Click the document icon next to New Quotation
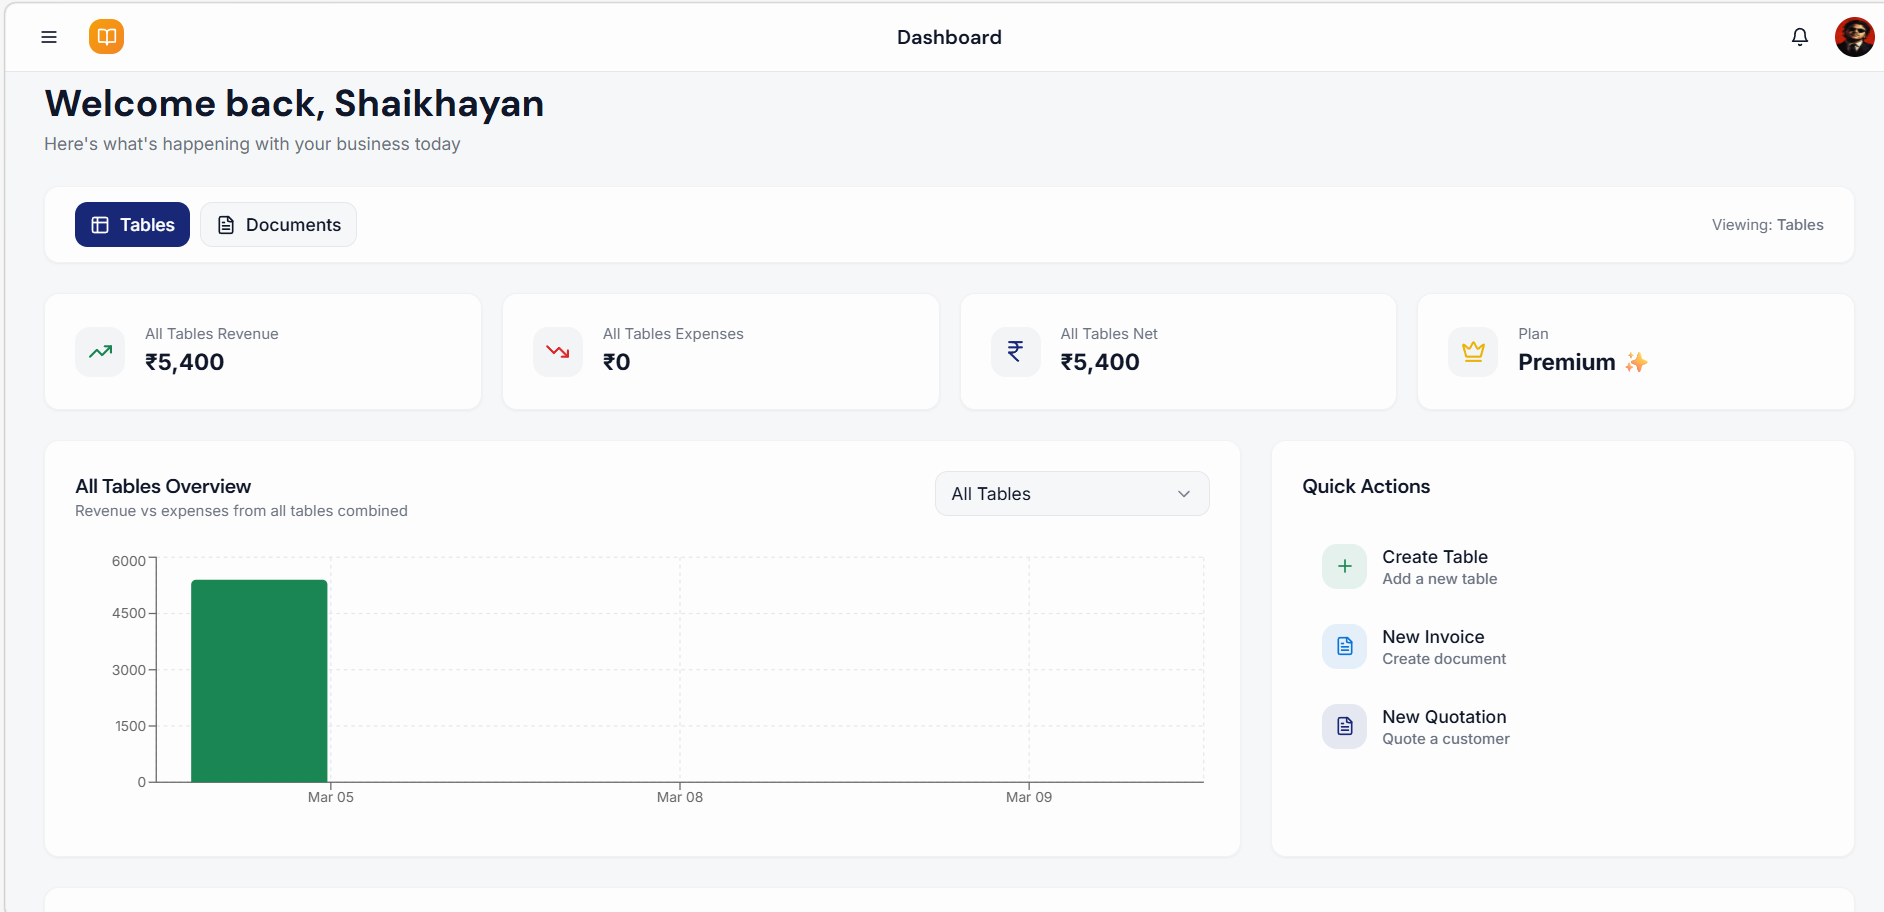Image resolution: width=1884 pixels, height=912 pixels. (x=1344, y=726)
